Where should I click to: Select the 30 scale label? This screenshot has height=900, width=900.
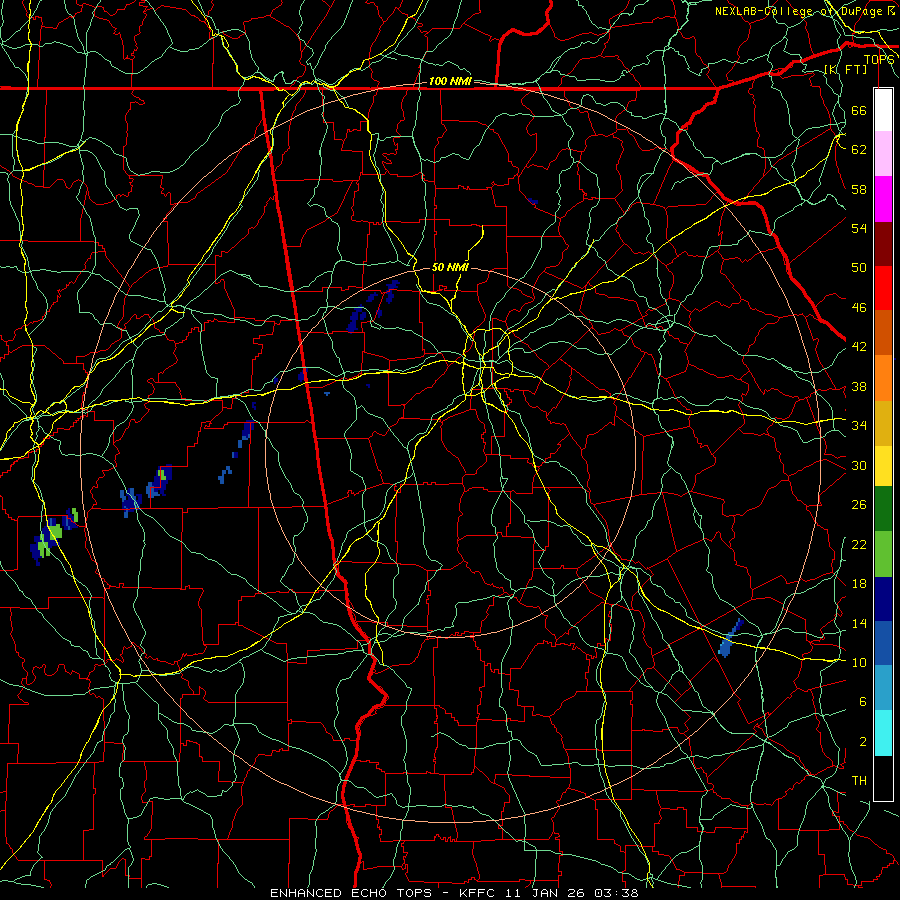tap(859, 465)
